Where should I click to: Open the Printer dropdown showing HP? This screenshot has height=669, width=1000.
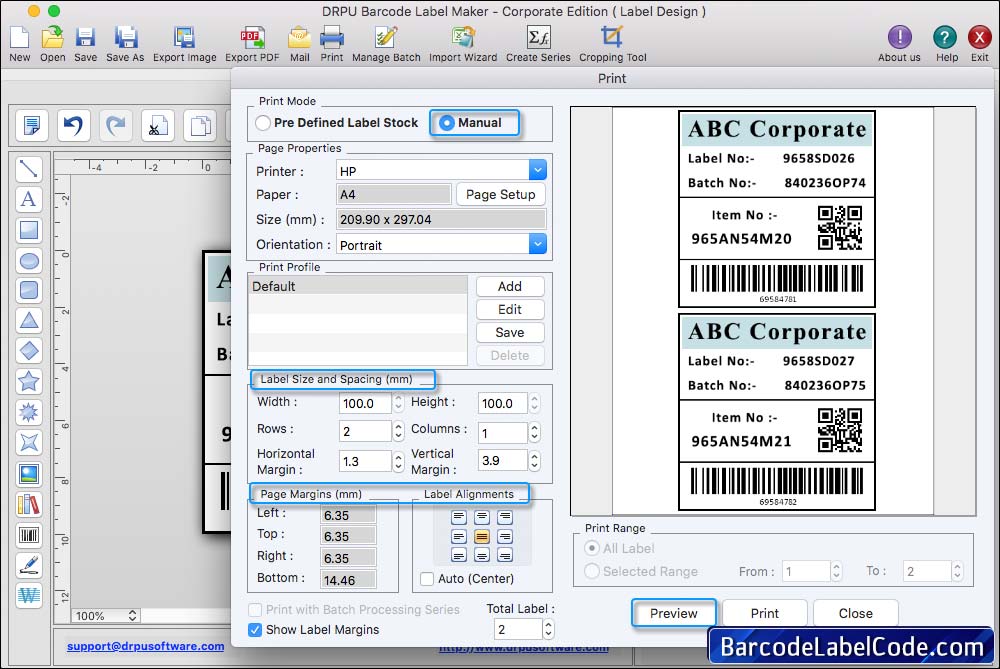click(538, 169)
